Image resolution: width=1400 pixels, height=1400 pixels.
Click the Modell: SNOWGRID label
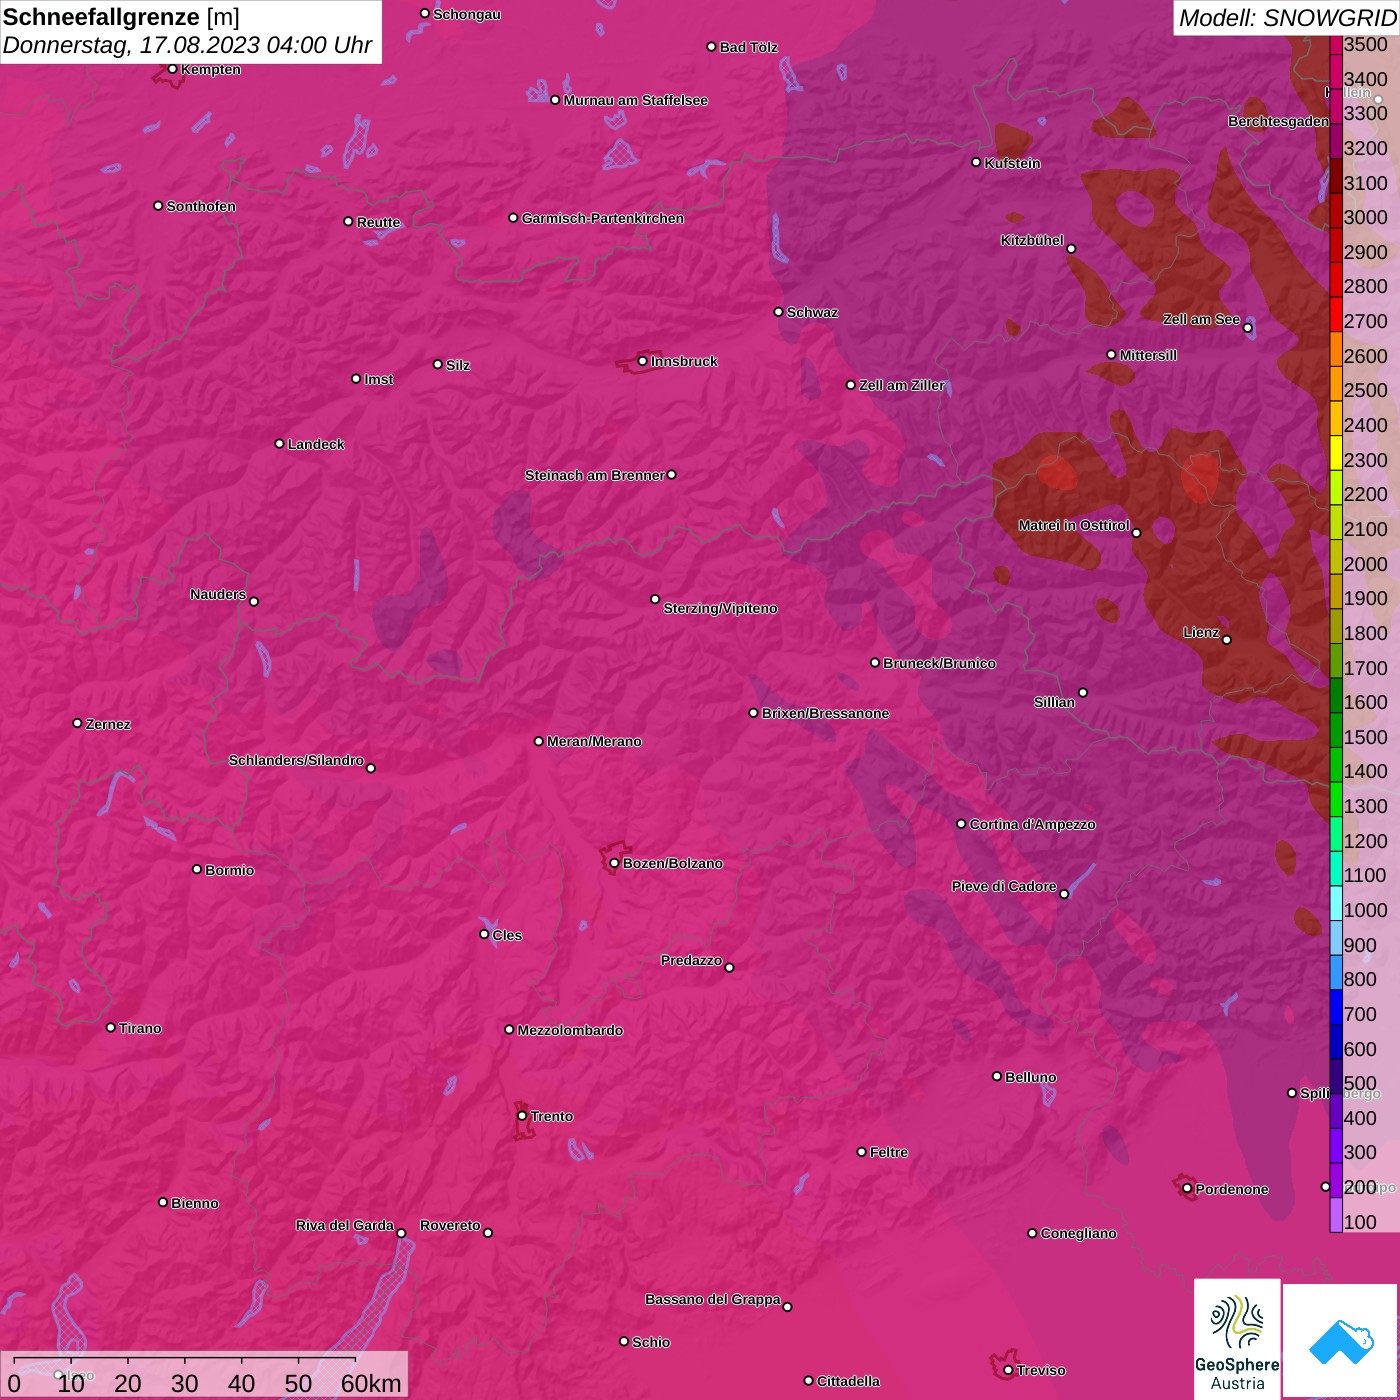coord(1287,17)
